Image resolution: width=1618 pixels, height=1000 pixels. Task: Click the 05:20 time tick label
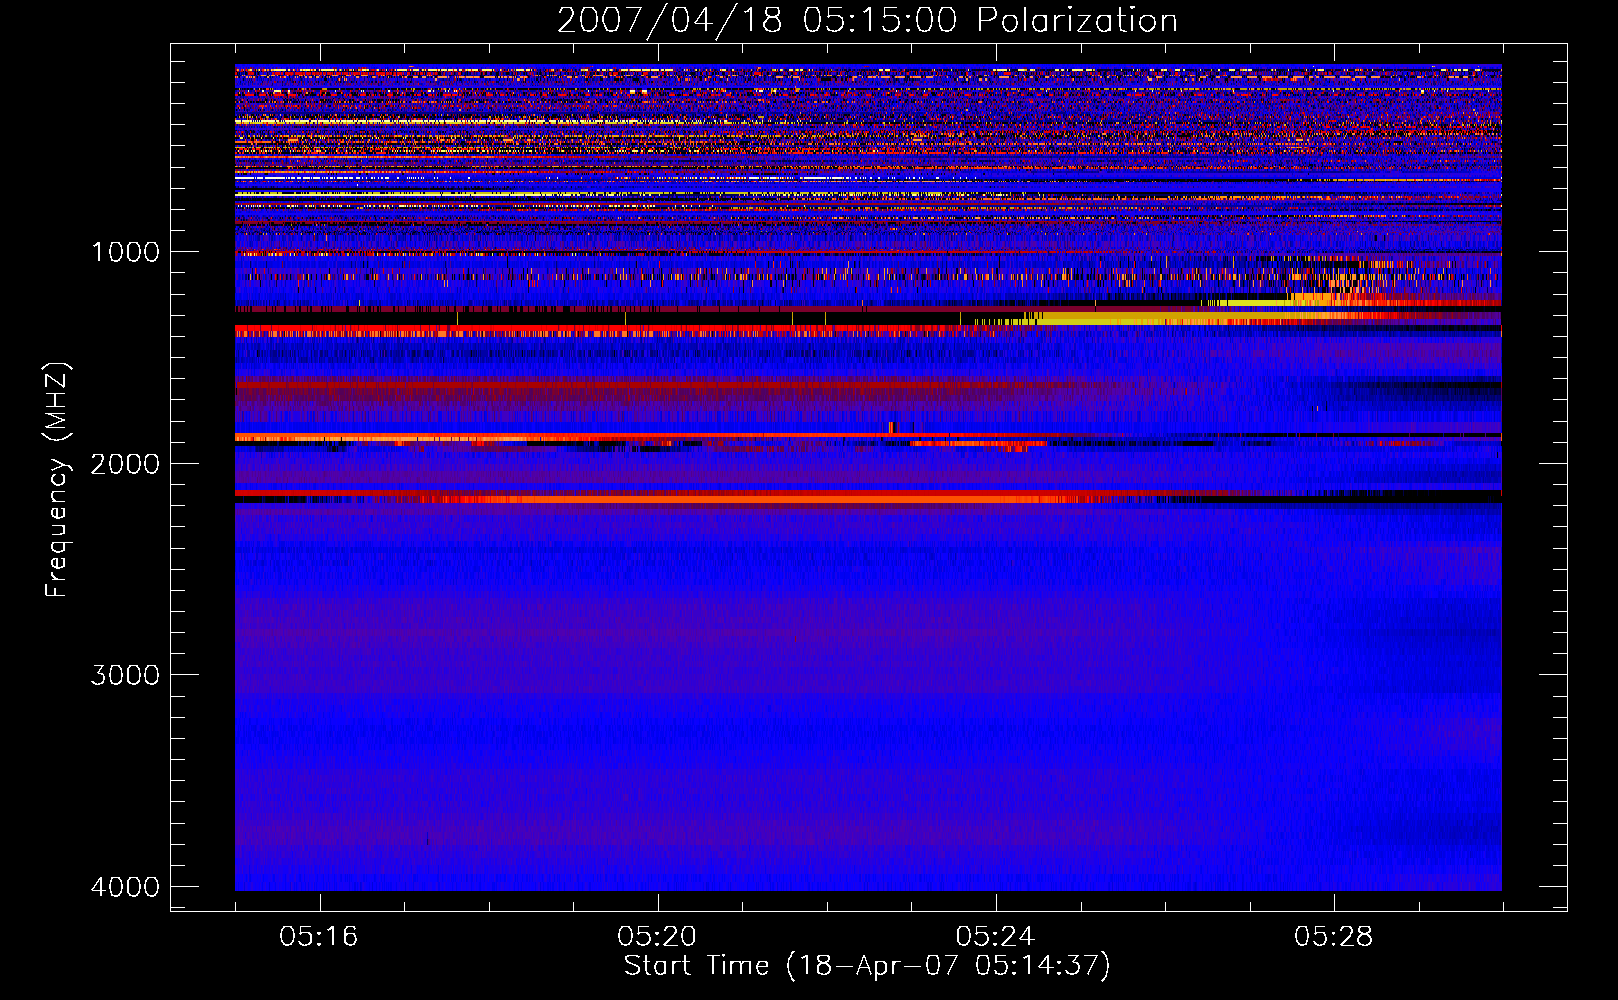pos(657,937)
